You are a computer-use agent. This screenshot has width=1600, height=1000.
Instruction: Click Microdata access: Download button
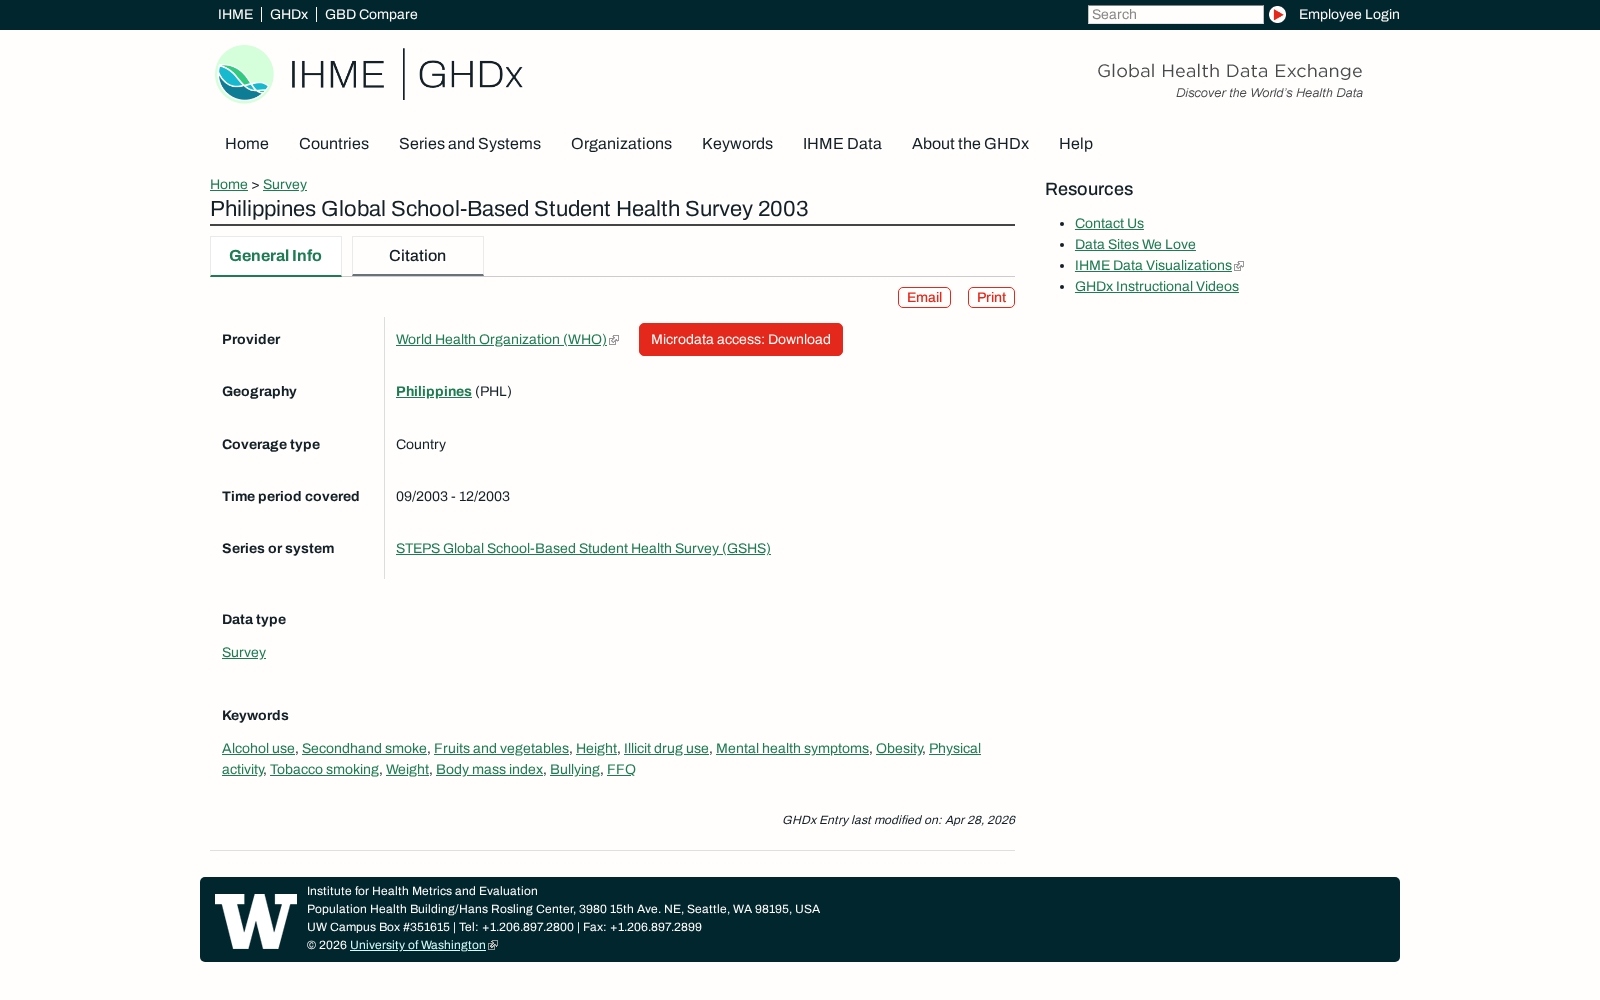741,340
